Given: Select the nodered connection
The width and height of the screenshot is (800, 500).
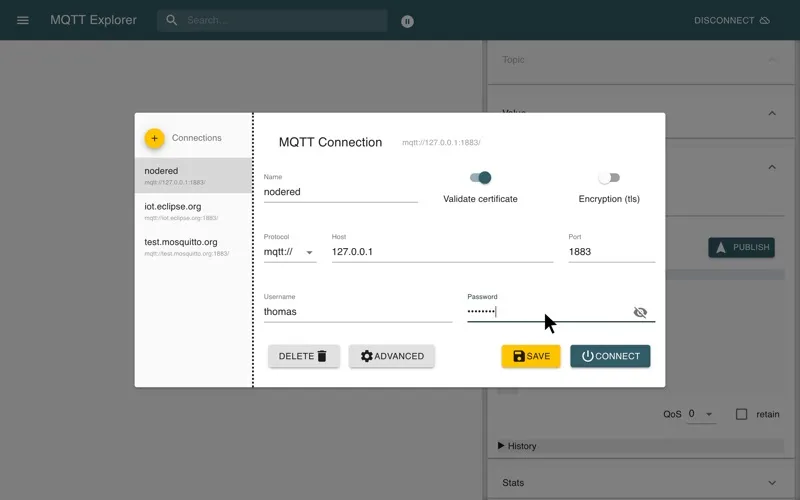Looking at the screenshot, I should (x=193, y=176).
